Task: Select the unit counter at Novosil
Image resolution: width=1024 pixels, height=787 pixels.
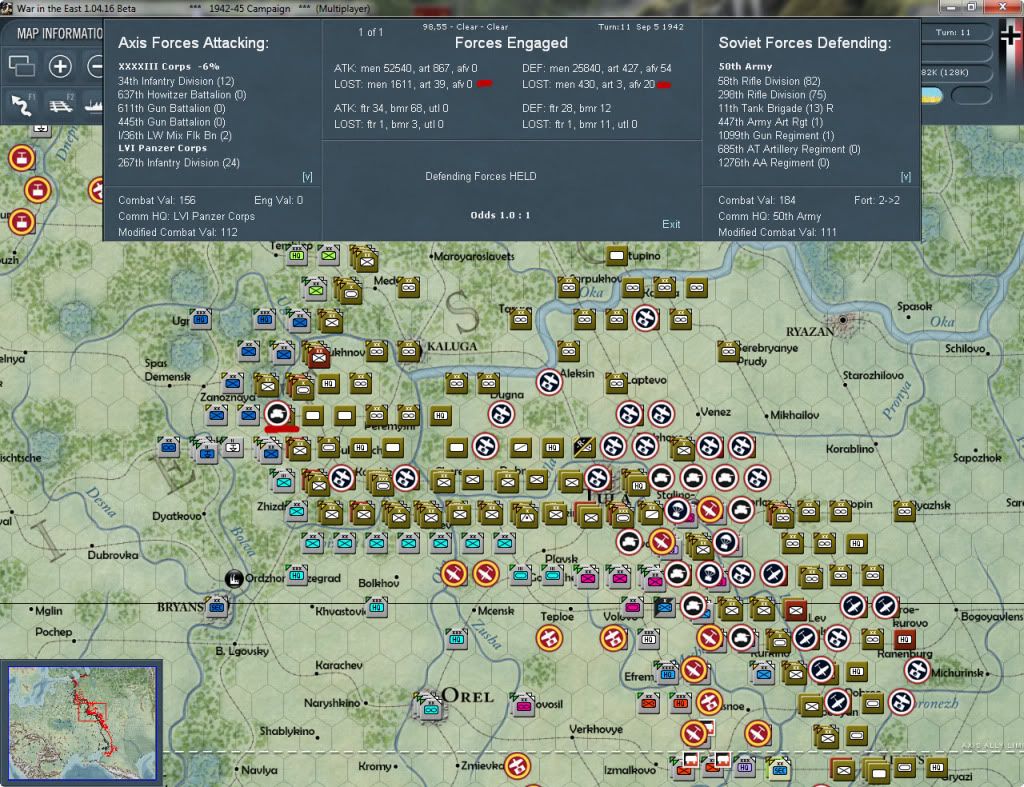Action: point(523,705)
